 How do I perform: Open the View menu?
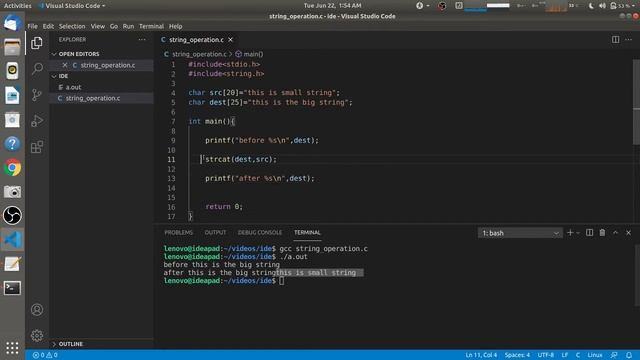point(98,26)
